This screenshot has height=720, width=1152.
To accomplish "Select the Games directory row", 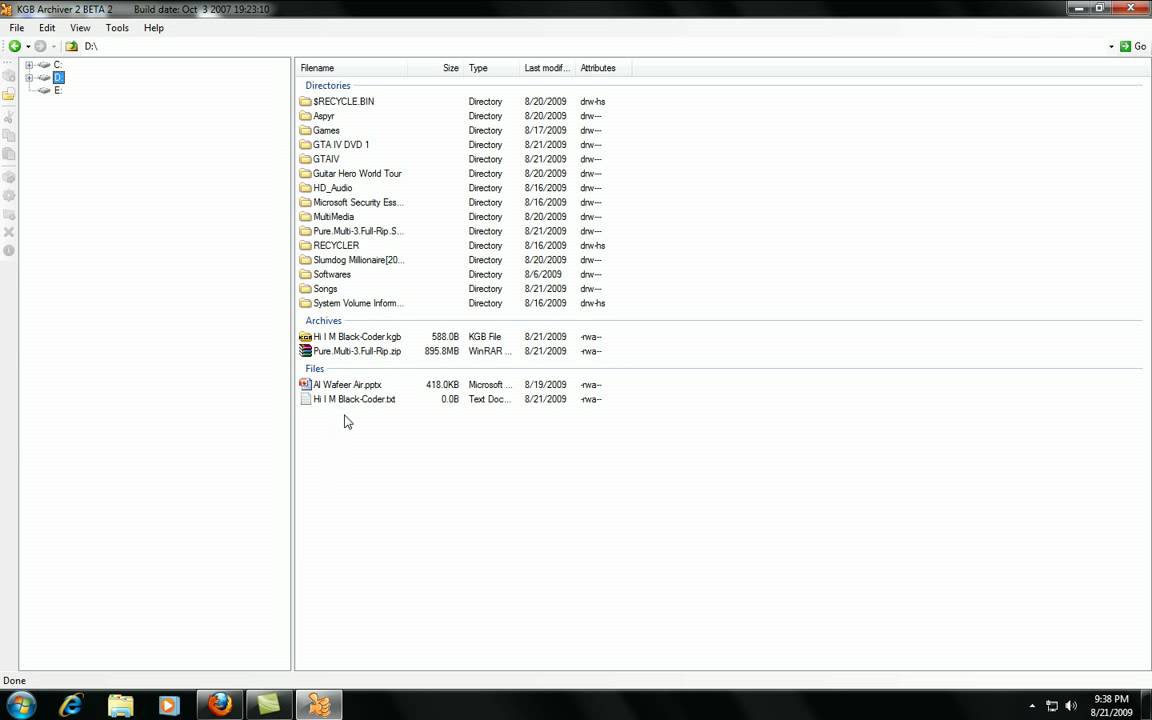I will point(452,130).
